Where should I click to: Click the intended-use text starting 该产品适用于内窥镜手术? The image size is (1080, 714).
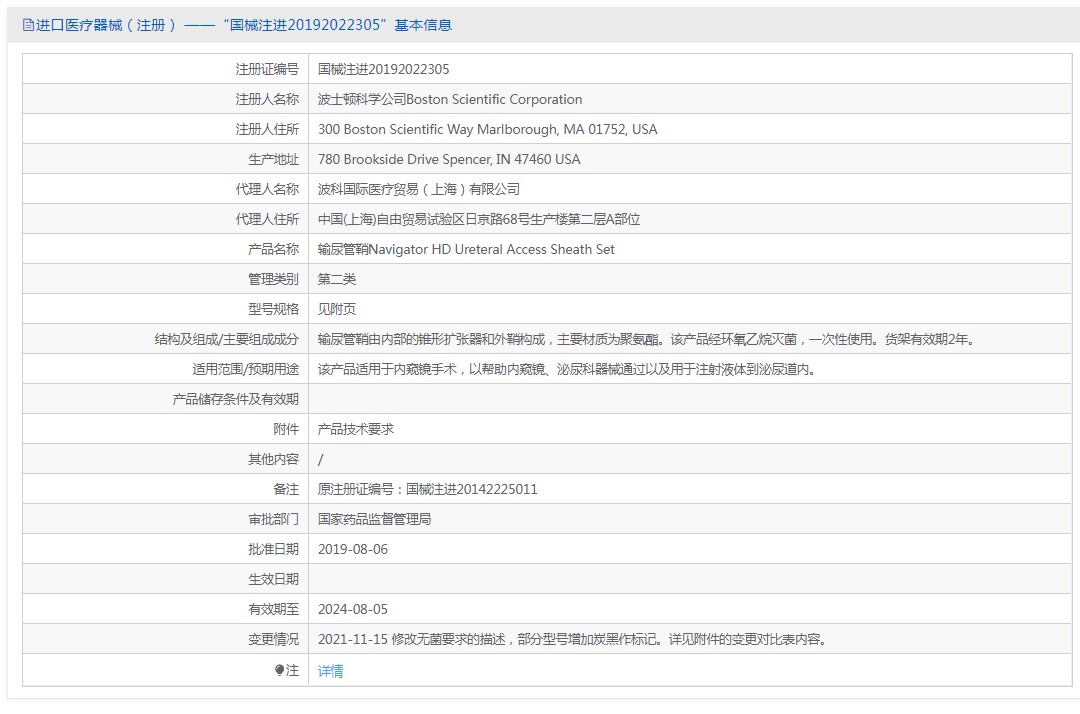[x=567, y=369]
